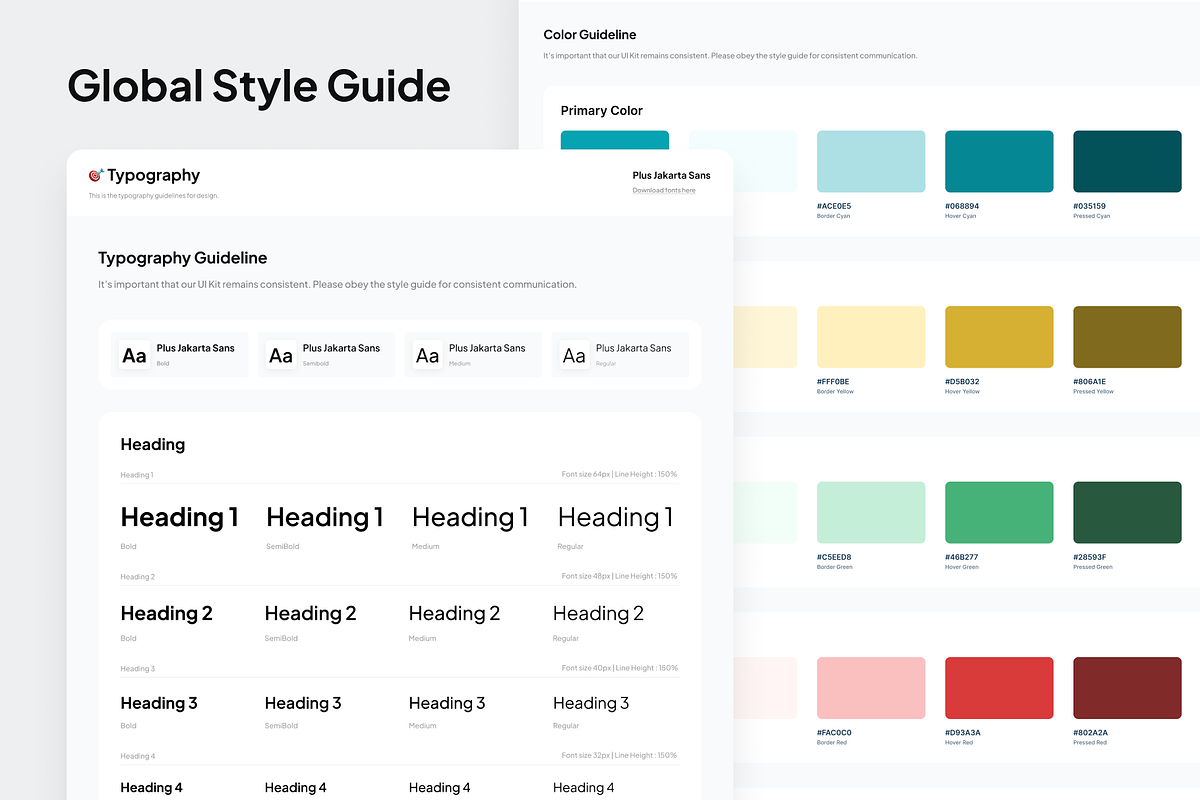Choose the Hover Green #46B277 swatch
This screenshot has width=1200, height=800.
tap(999, 512)
